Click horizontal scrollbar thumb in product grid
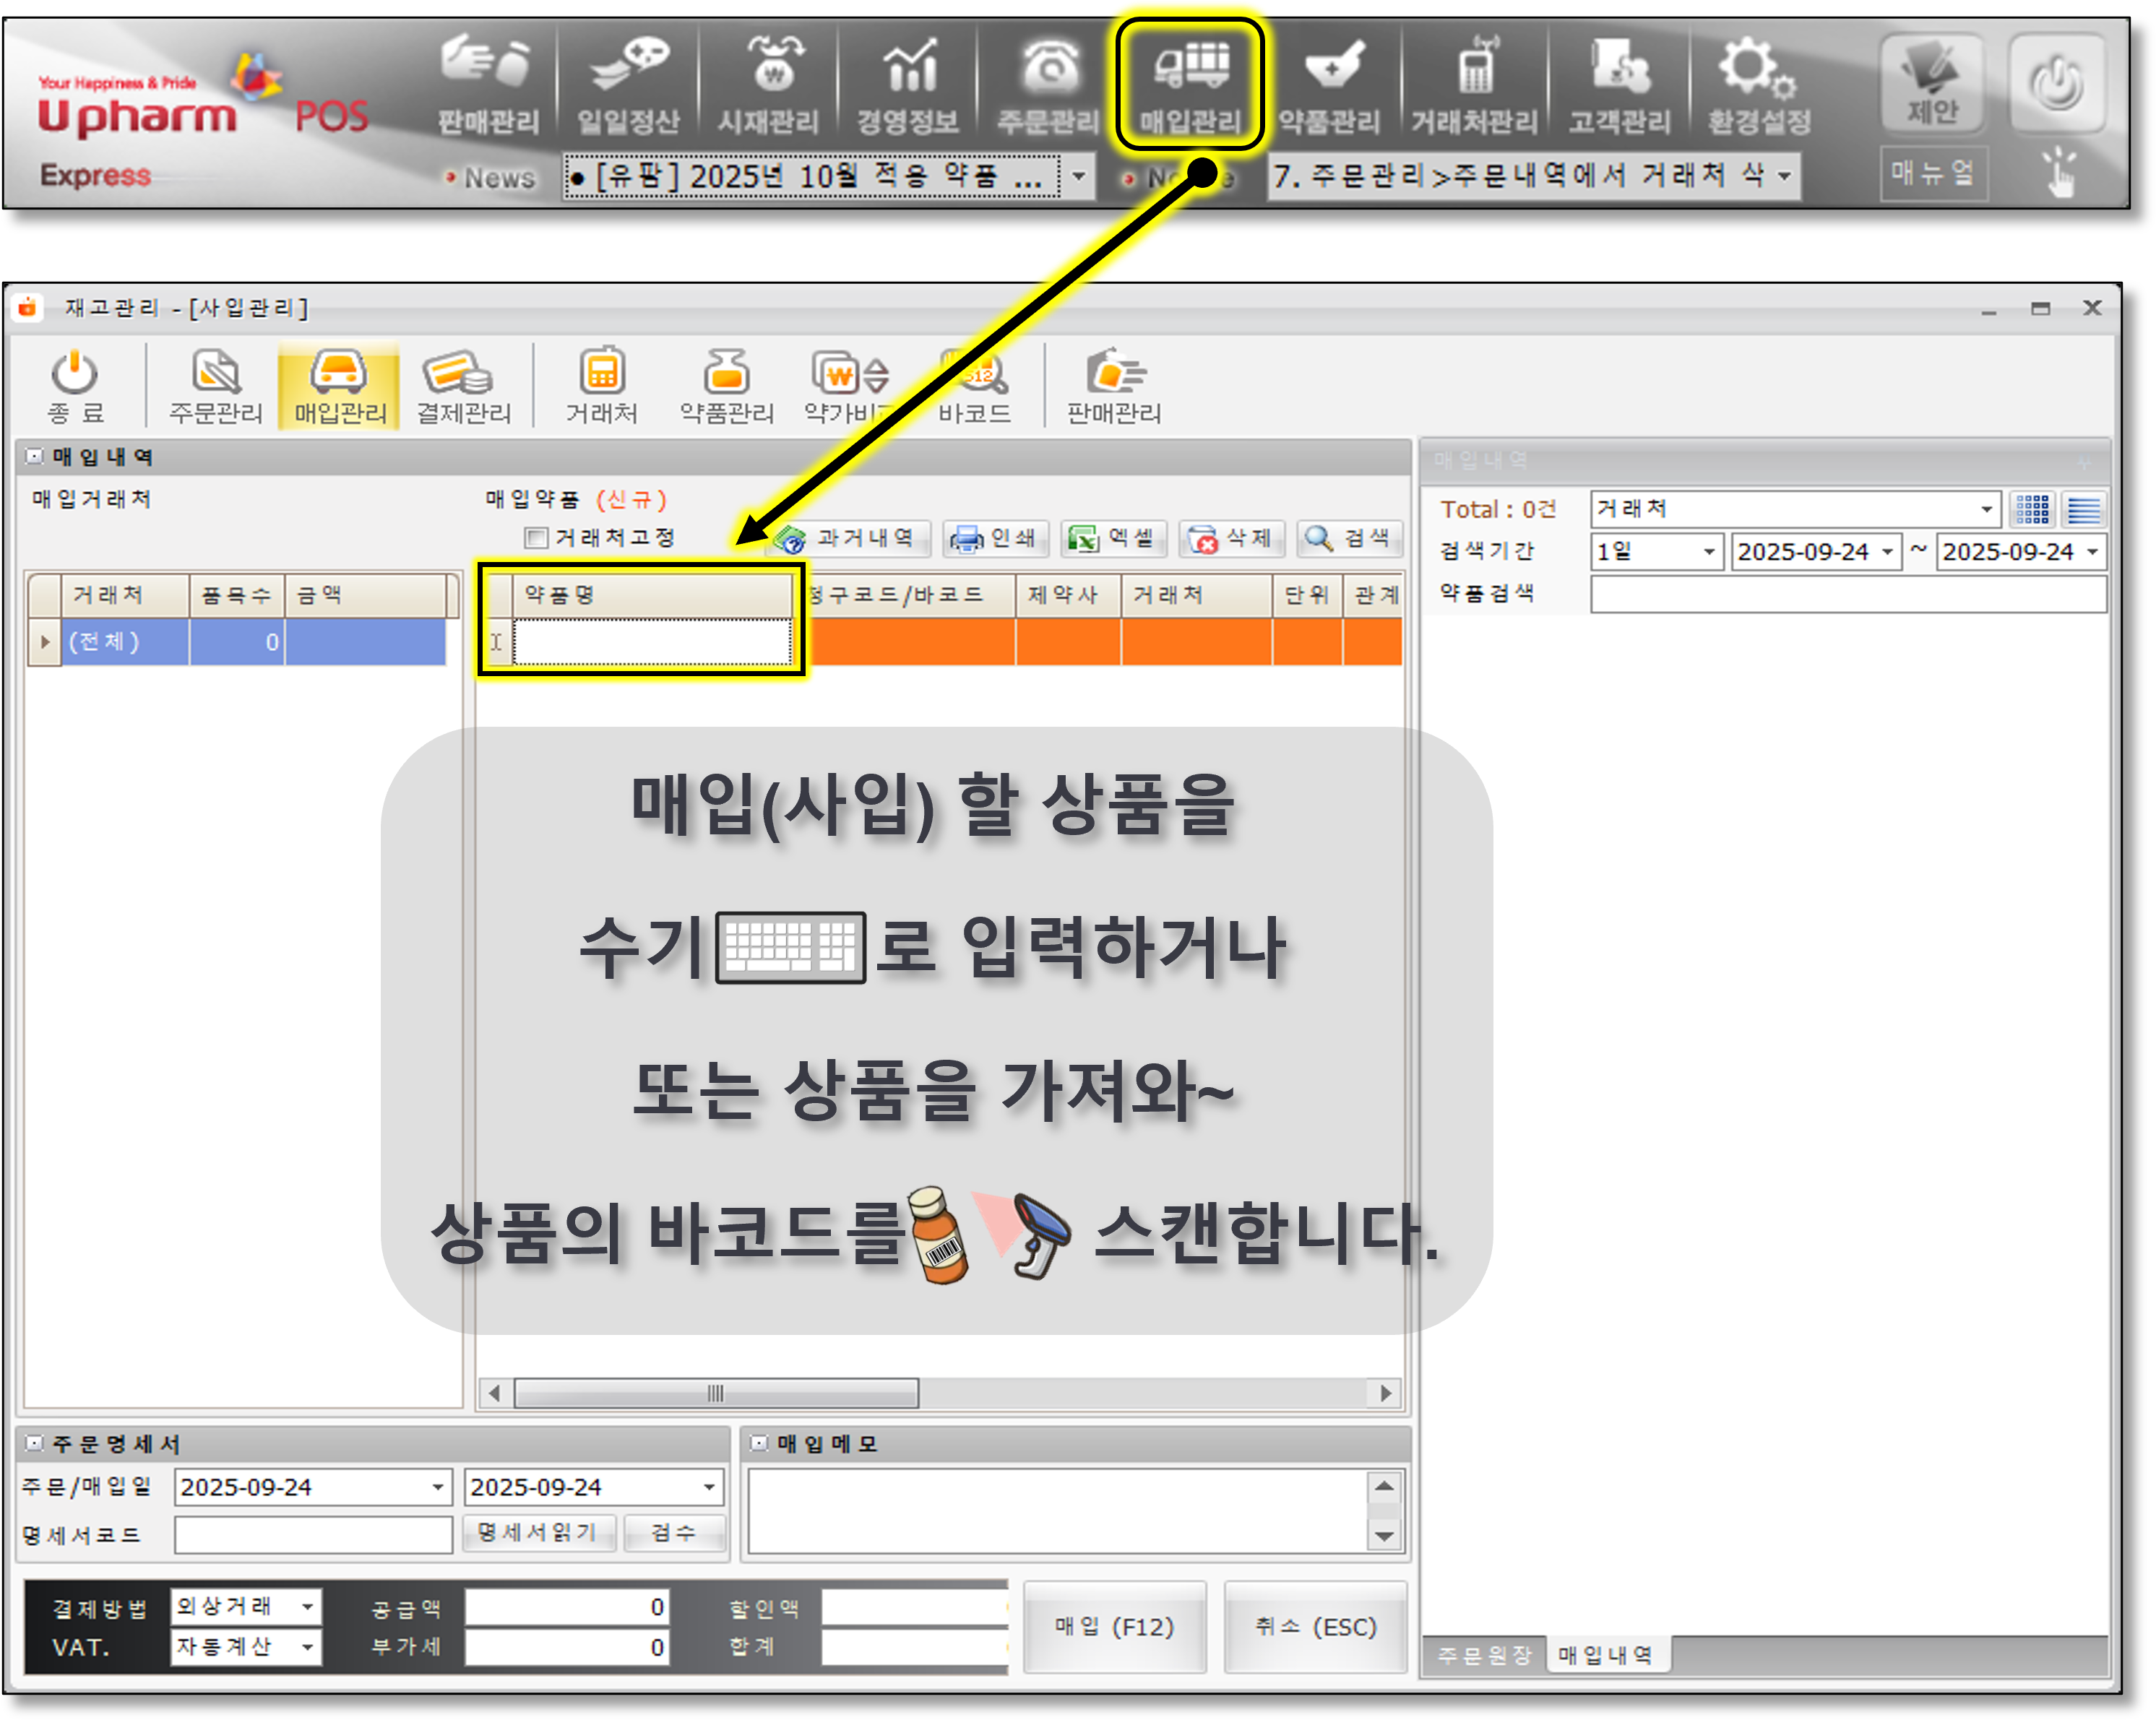 [716, 1393]
